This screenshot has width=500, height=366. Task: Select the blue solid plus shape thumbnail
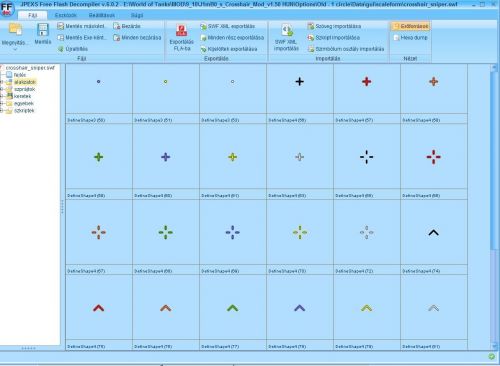166,157
